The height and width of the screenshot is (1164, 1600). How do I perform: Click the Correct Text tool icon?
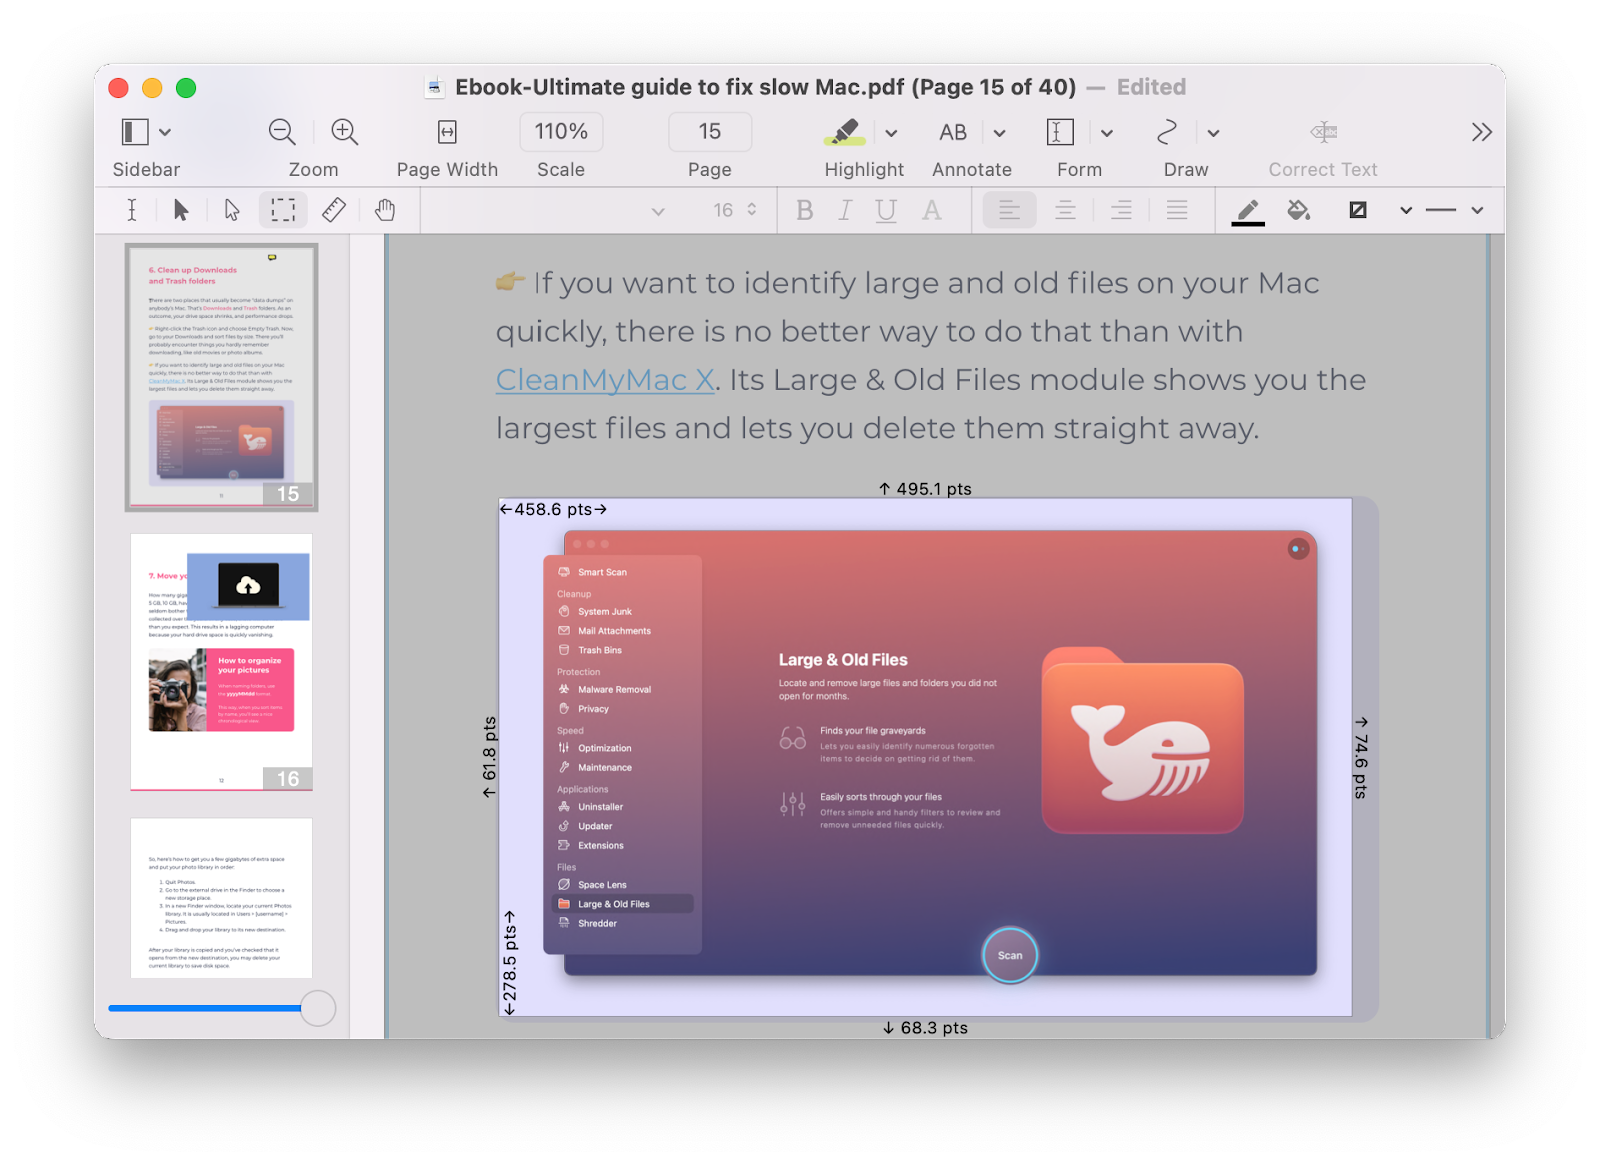pyautogui.click(x=1324, y=132)
